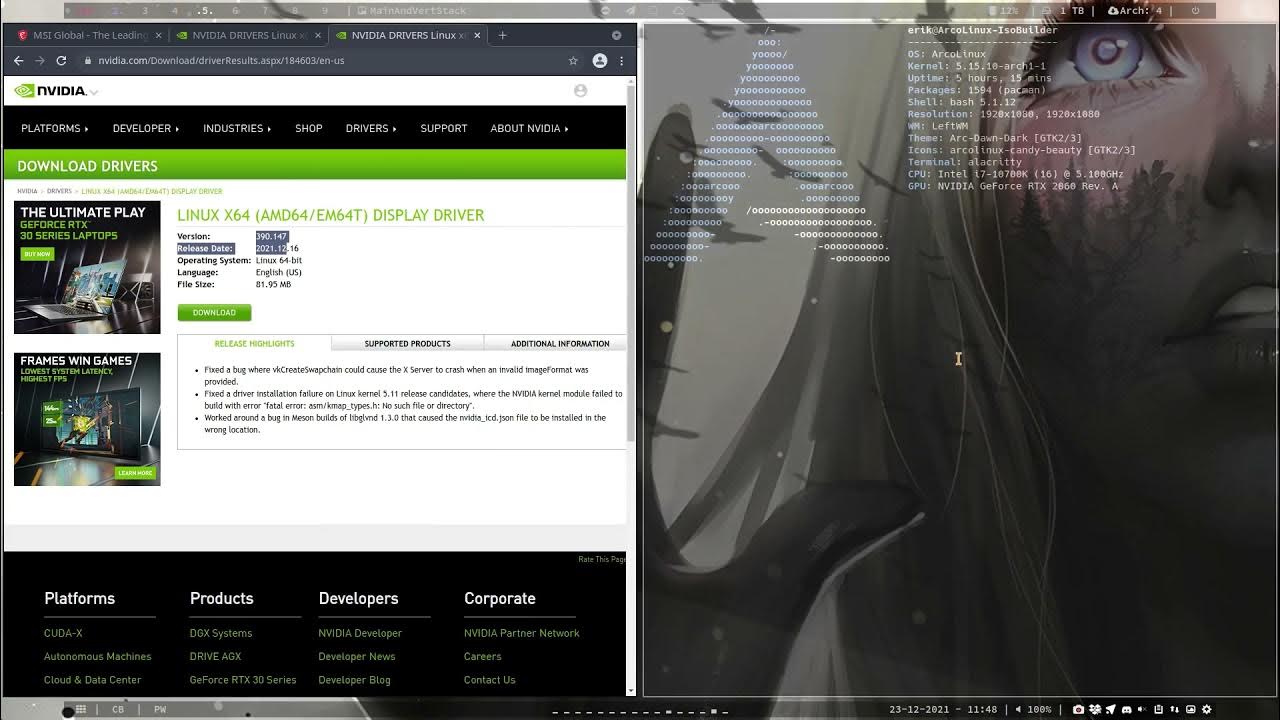Screen dimensions: 1280x720
Task: Click LEARN MORE in Frames Win Games ad
Action: [135, 472]
